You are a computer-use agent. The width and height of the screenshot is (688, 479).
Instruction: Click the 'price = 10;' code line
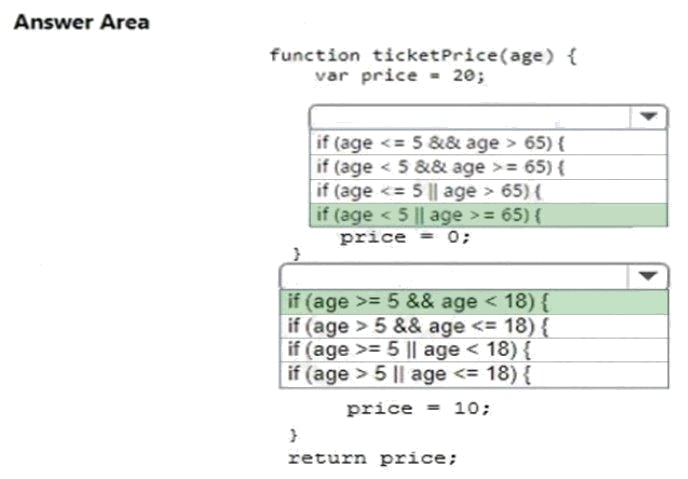[x=418, y=408]
